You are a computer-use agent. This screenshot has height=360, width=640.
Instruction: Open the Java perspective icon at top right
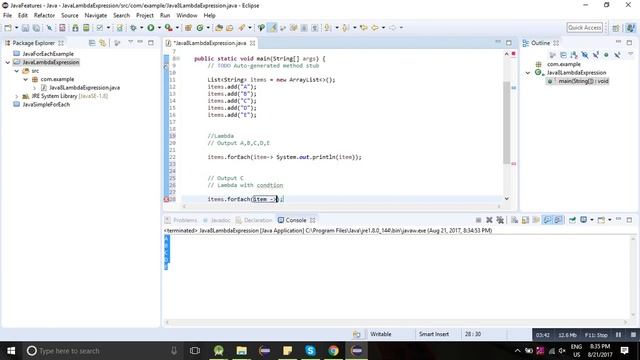[x=631, y=28]
